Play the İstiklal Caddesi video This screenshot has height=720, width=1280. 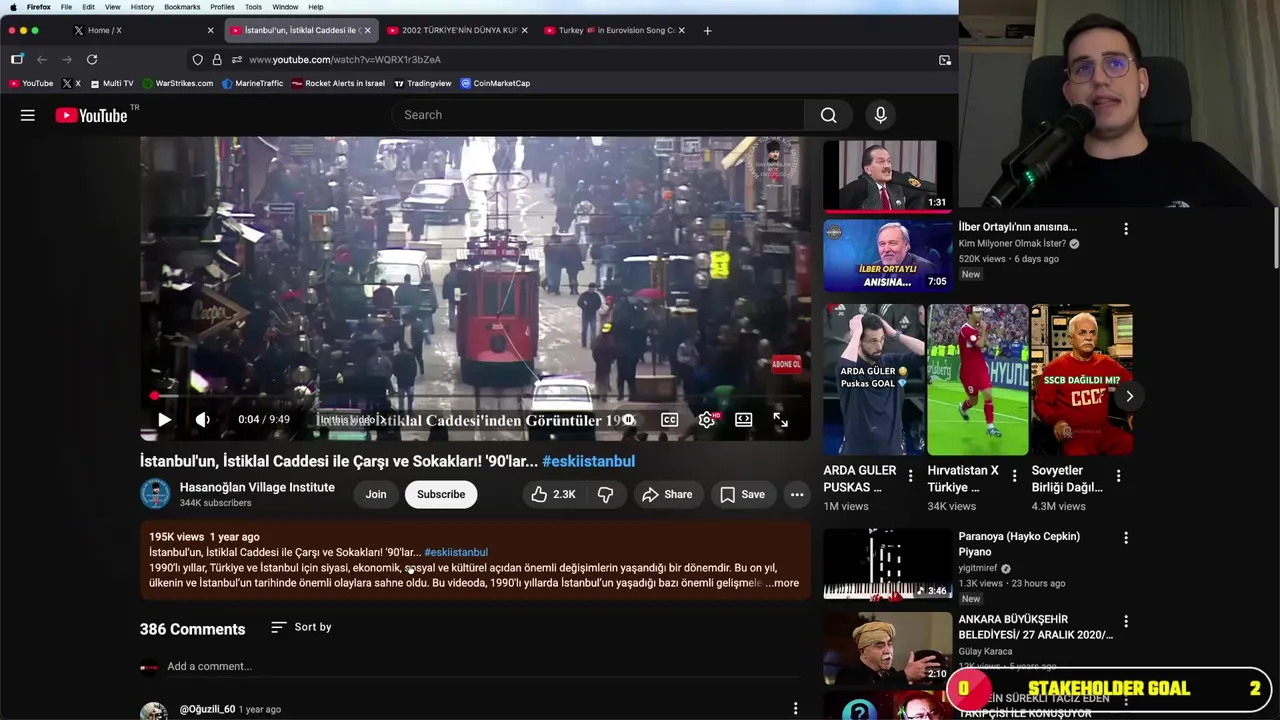[x=164, y=420]
